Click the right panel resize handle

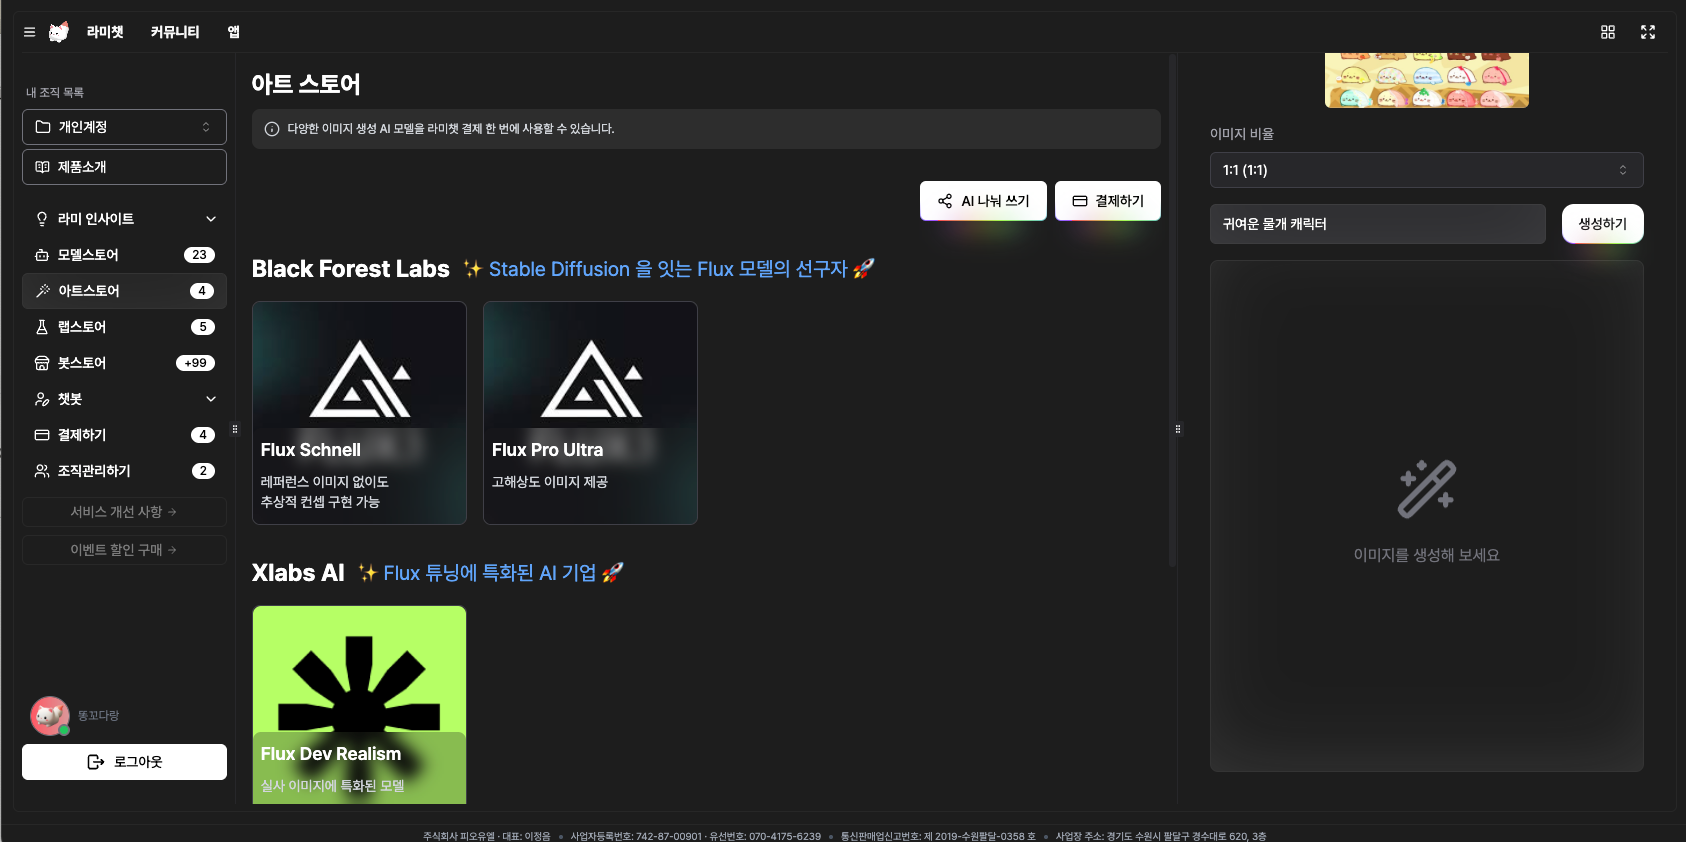click(1178, 429)
